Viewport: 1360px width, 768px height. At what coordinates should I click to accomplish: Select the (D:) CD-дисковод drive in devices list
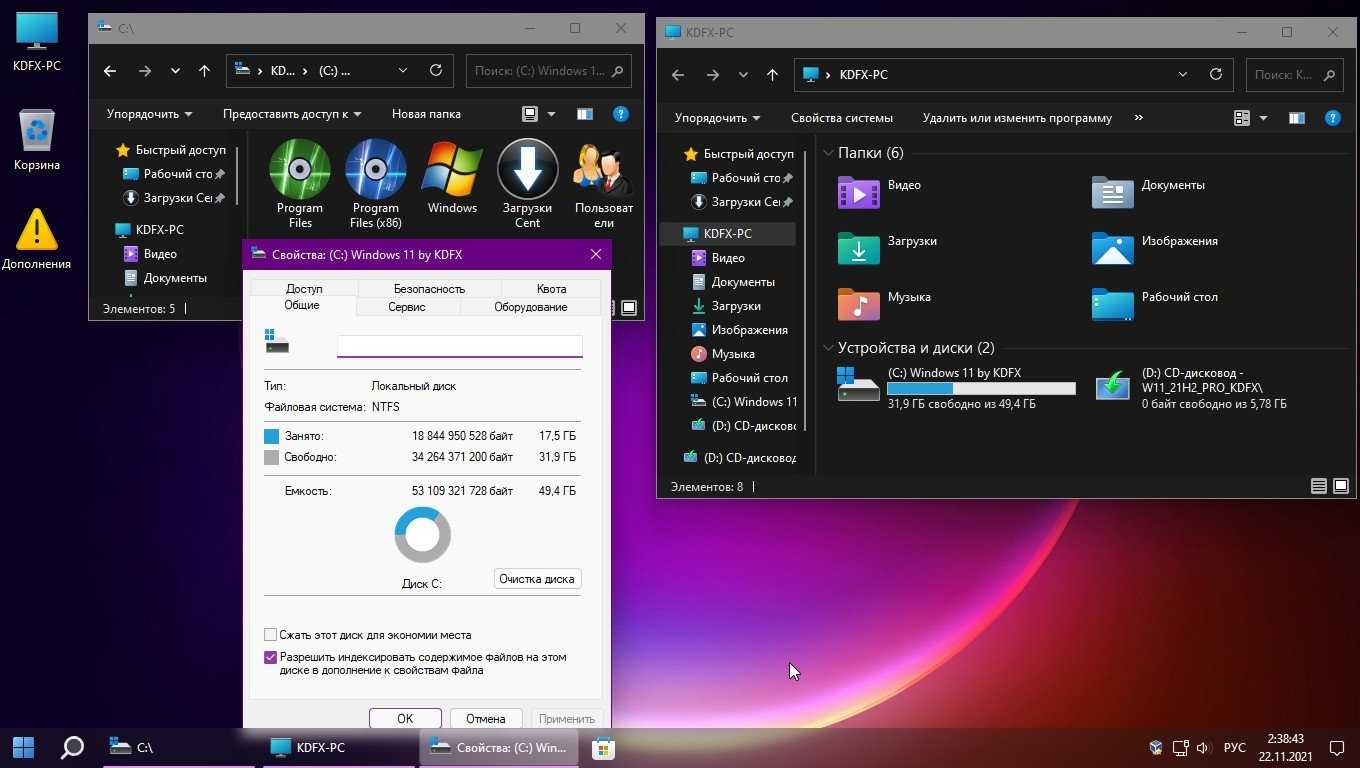[x=1190, y=388]
